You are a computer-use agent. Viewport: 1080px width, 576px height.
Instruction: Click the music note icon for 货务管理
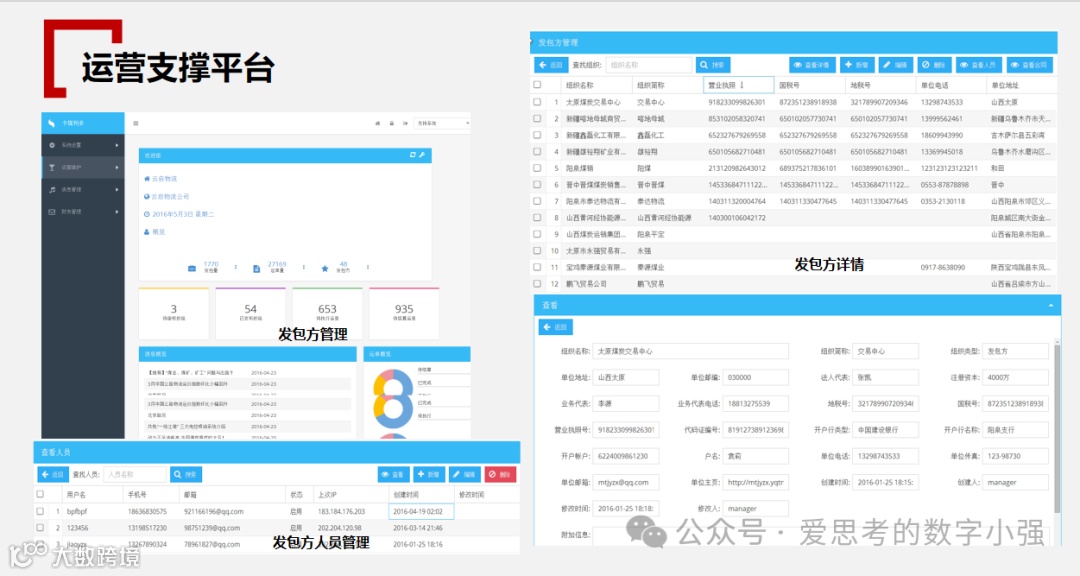(52, 189)
